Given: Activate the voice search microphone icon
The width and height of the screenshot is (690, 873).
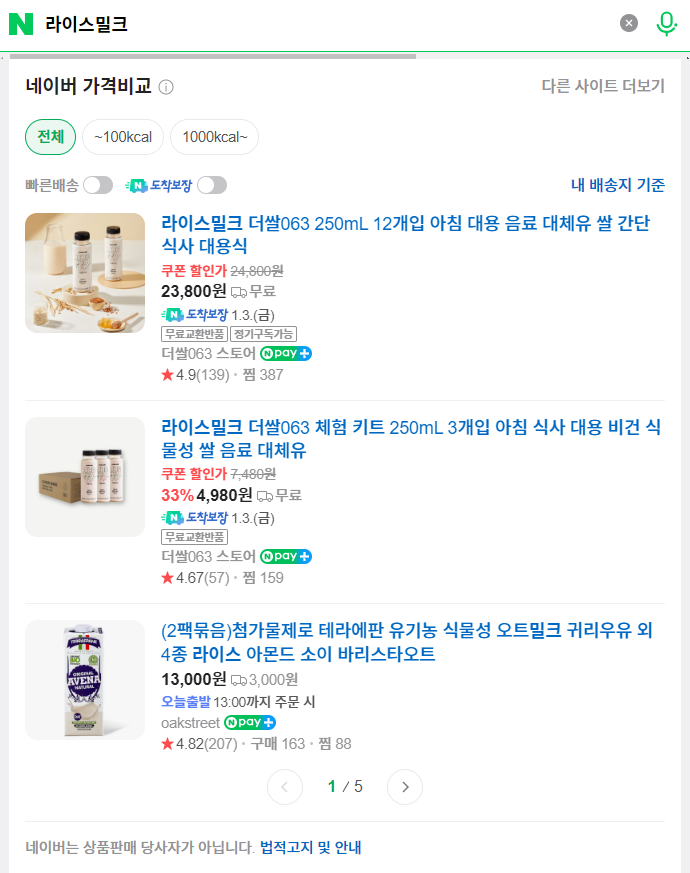Looking at the screenshot, I should (x=665, y=22).
